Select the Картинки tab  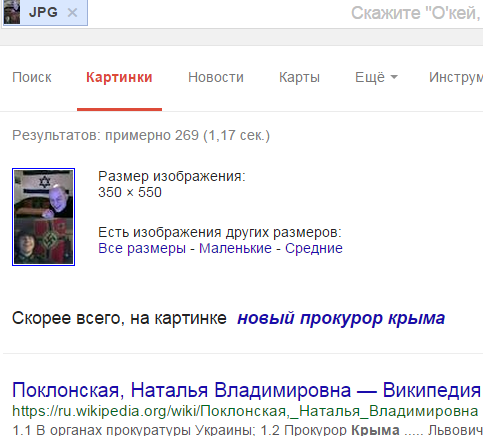(x=119, y=77)
